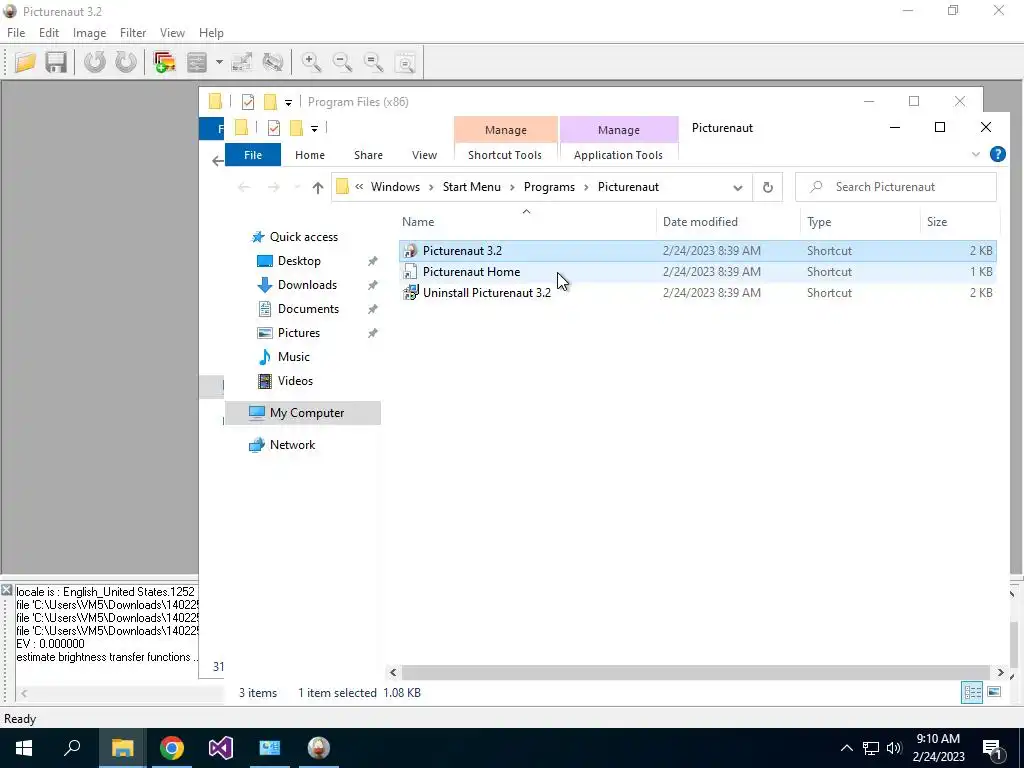Click the blue Help question mark icon
The image size is (1024, 768).
click(997, 154)
